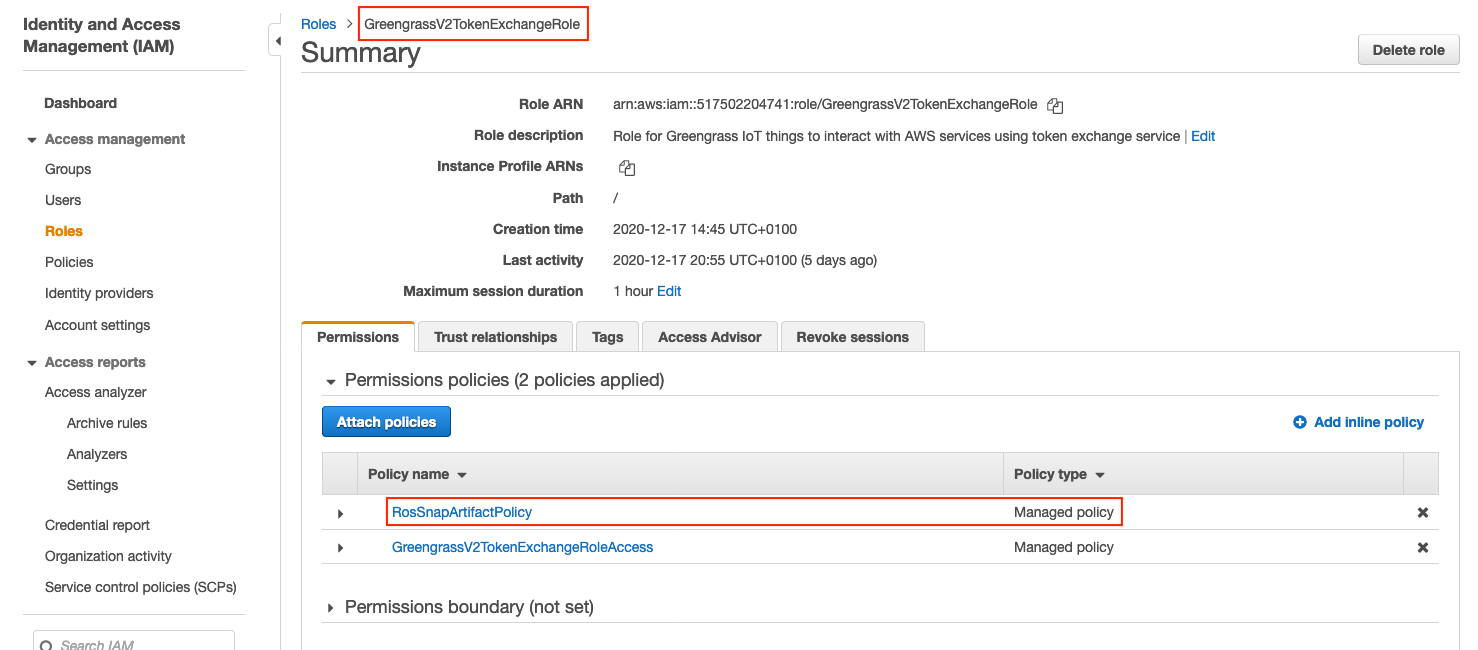This screenshot has height=650, width=1478.
Task: Detach RosSnapArtifactPolicy using its X icon
Action: (x=1422, y=512)
